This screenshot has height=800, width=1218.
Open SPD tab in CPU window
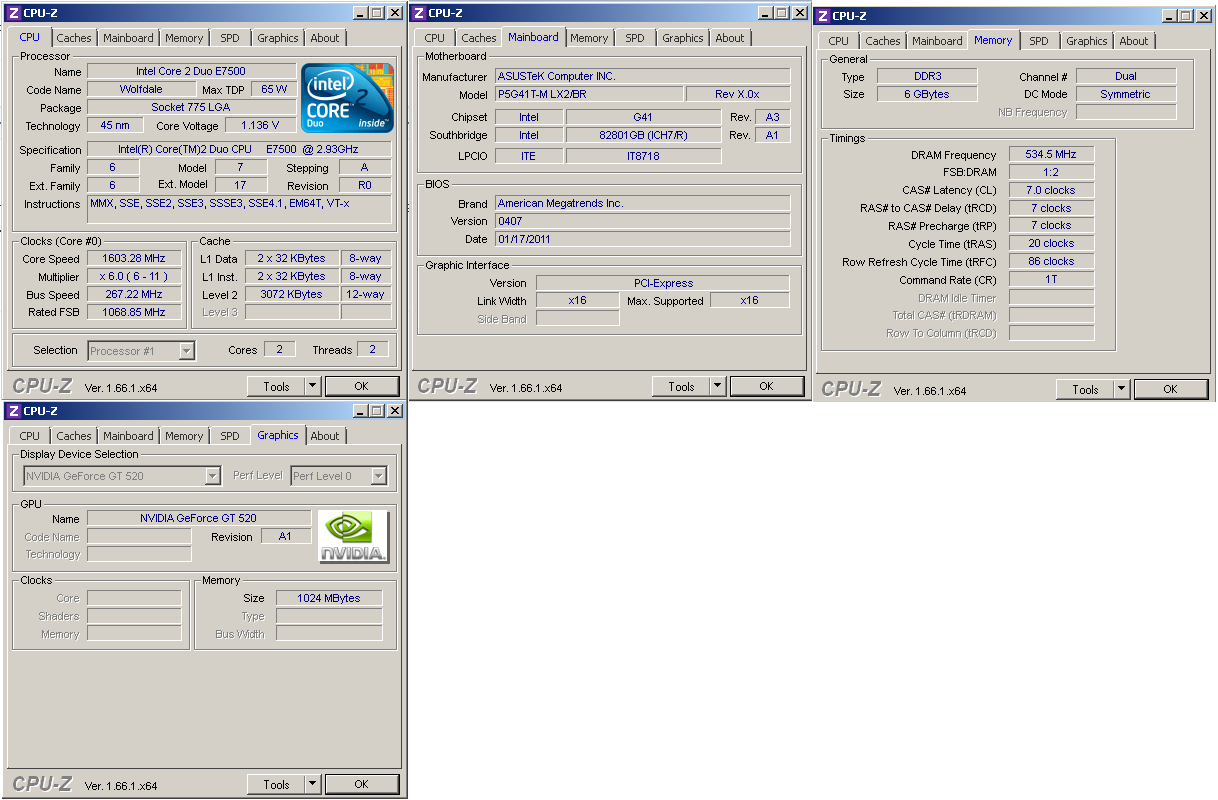[230, 38]
